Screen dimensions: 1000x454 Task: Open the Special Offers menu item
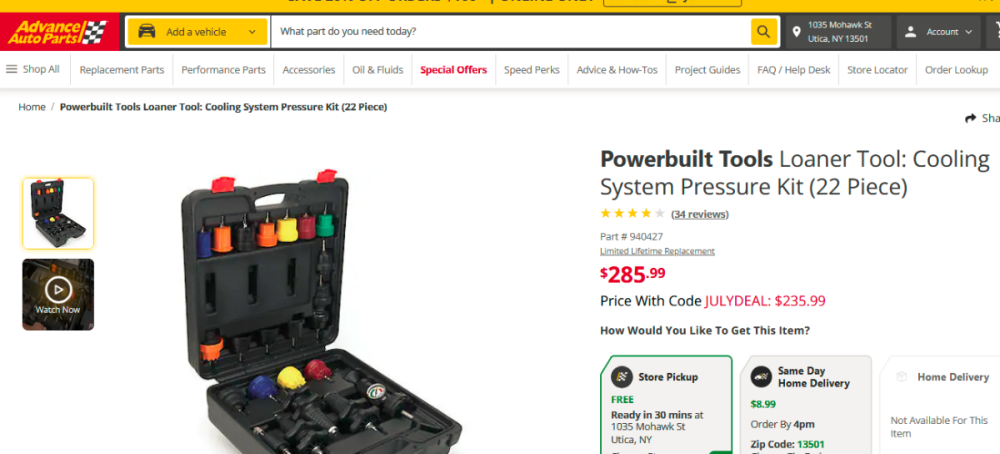pyautogui.click(x=453, y=70)
